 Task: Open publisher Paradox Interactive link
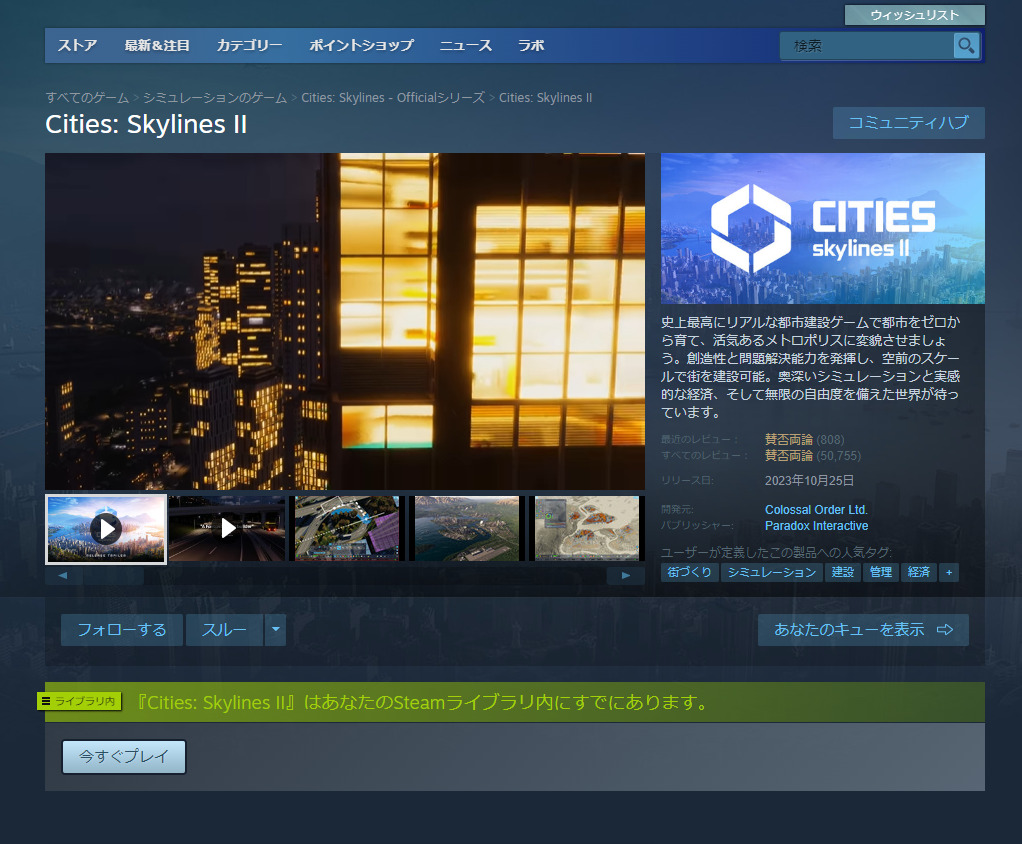(817, 526)
